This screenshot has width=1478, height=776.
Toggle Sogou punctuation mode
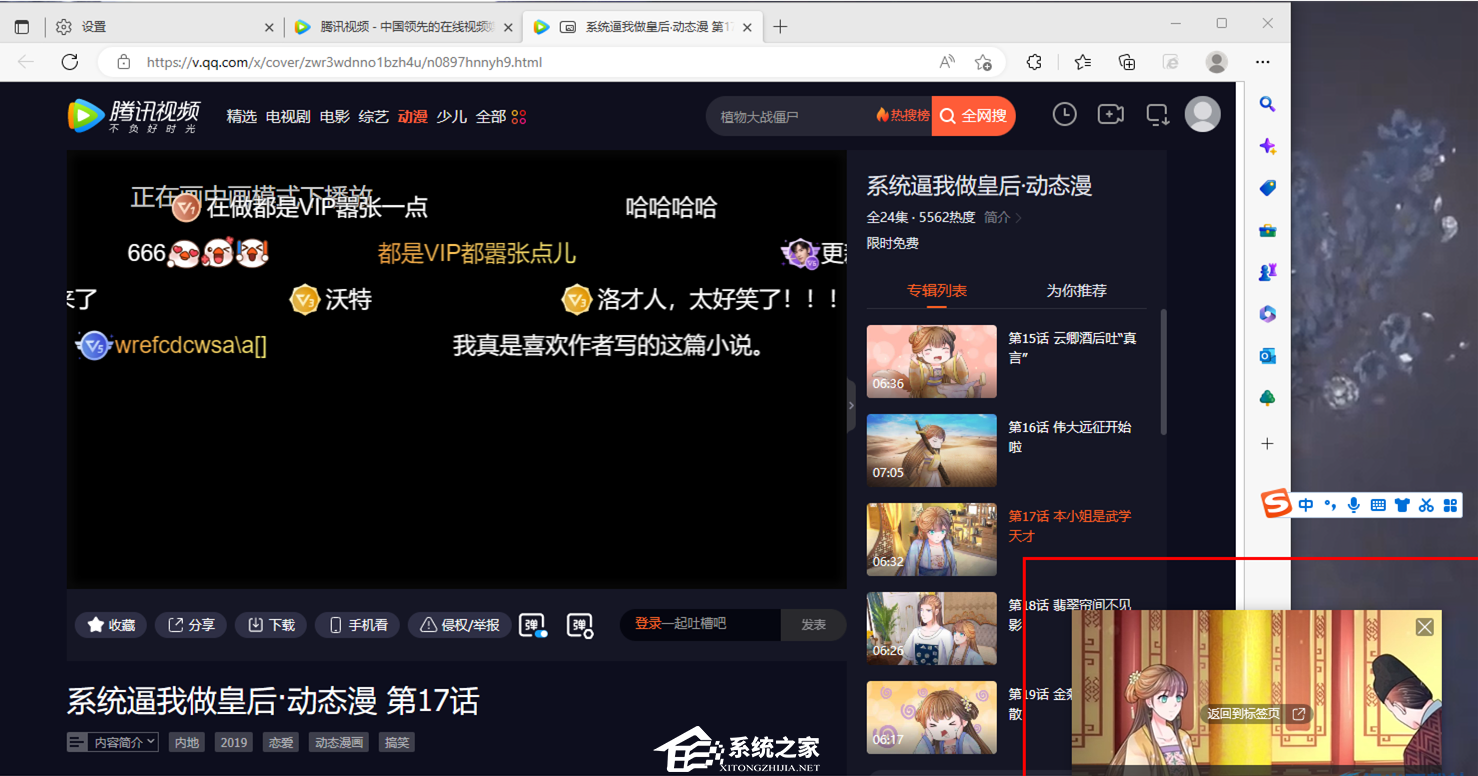pos(1330,505)
